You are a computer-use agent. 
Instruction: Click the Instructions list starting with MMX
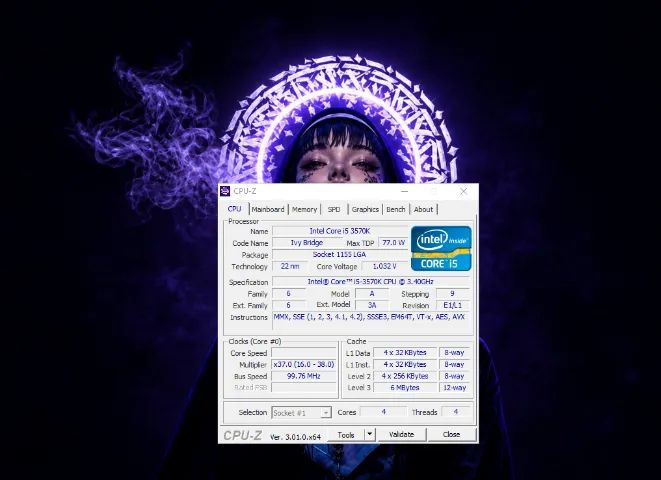pyautogui.click(x=371, y=322)
